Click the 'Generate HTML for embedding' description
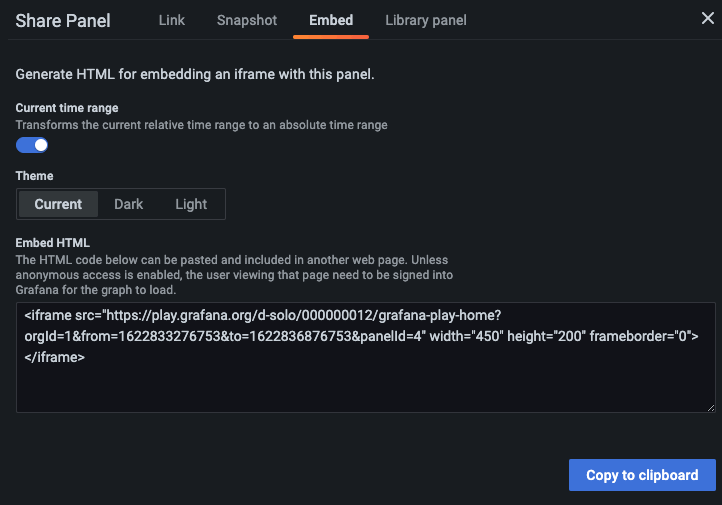722x505 pixels. click(x=195, y=75)
